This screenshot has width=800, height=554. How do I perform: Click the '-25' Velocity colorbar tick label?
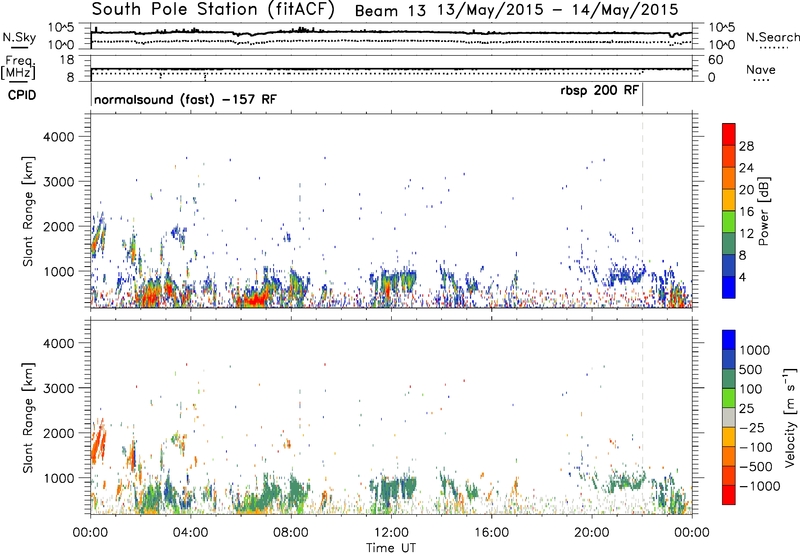pos(752,428)
